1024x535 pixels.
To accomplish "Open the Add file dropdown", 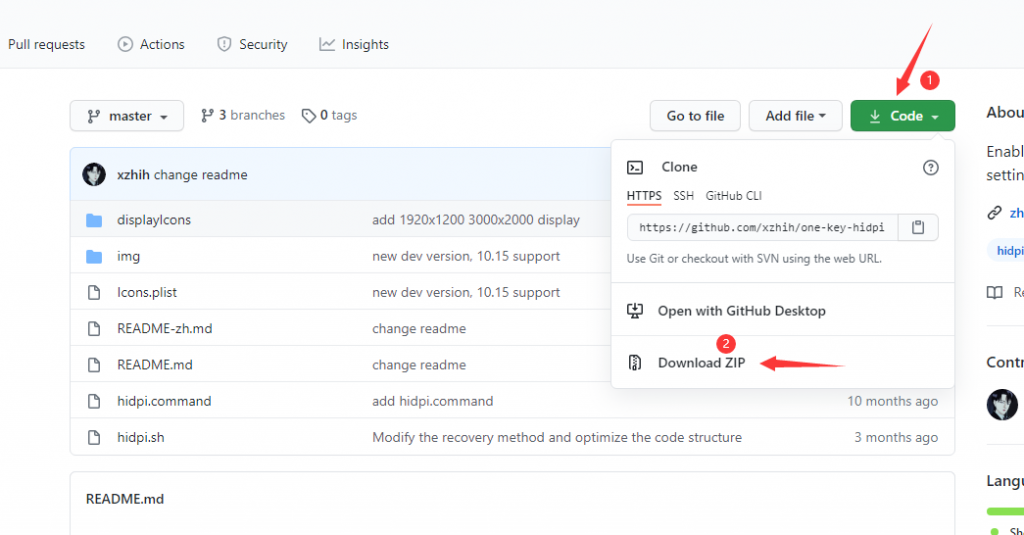I will [x=795, y=116].
